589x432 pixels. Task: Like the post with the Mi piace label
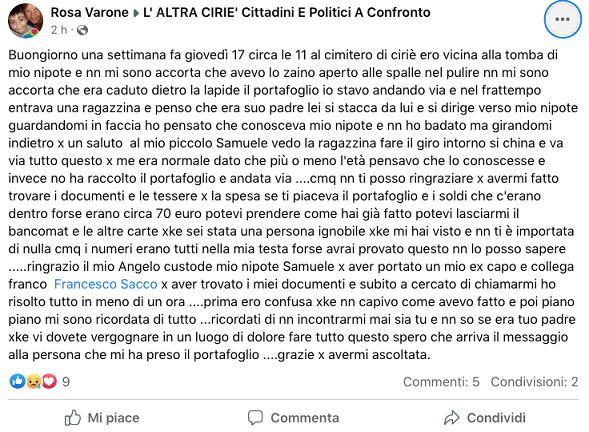click(113, 418)
